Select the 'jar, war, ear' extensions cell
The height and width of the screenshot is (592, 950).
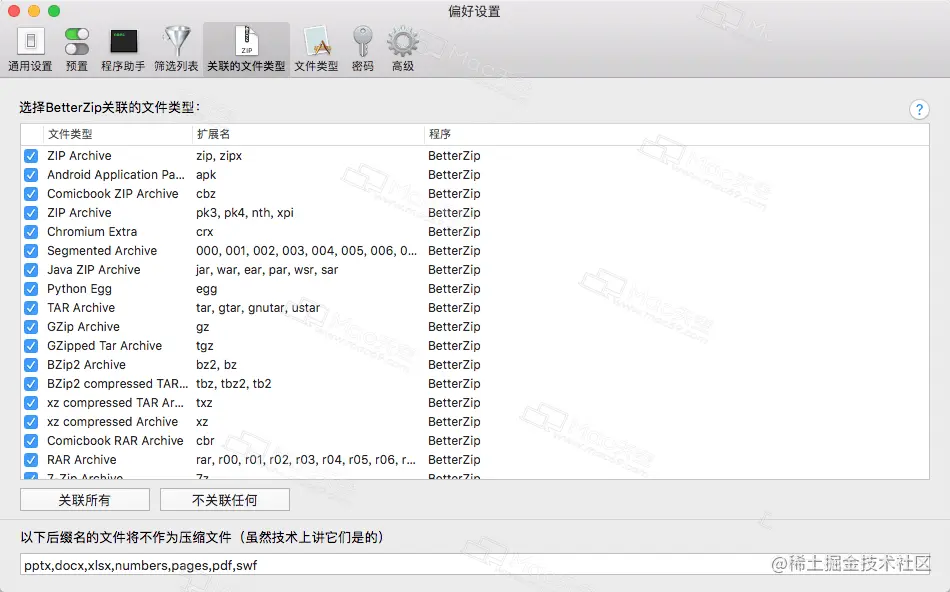[267, 270]
